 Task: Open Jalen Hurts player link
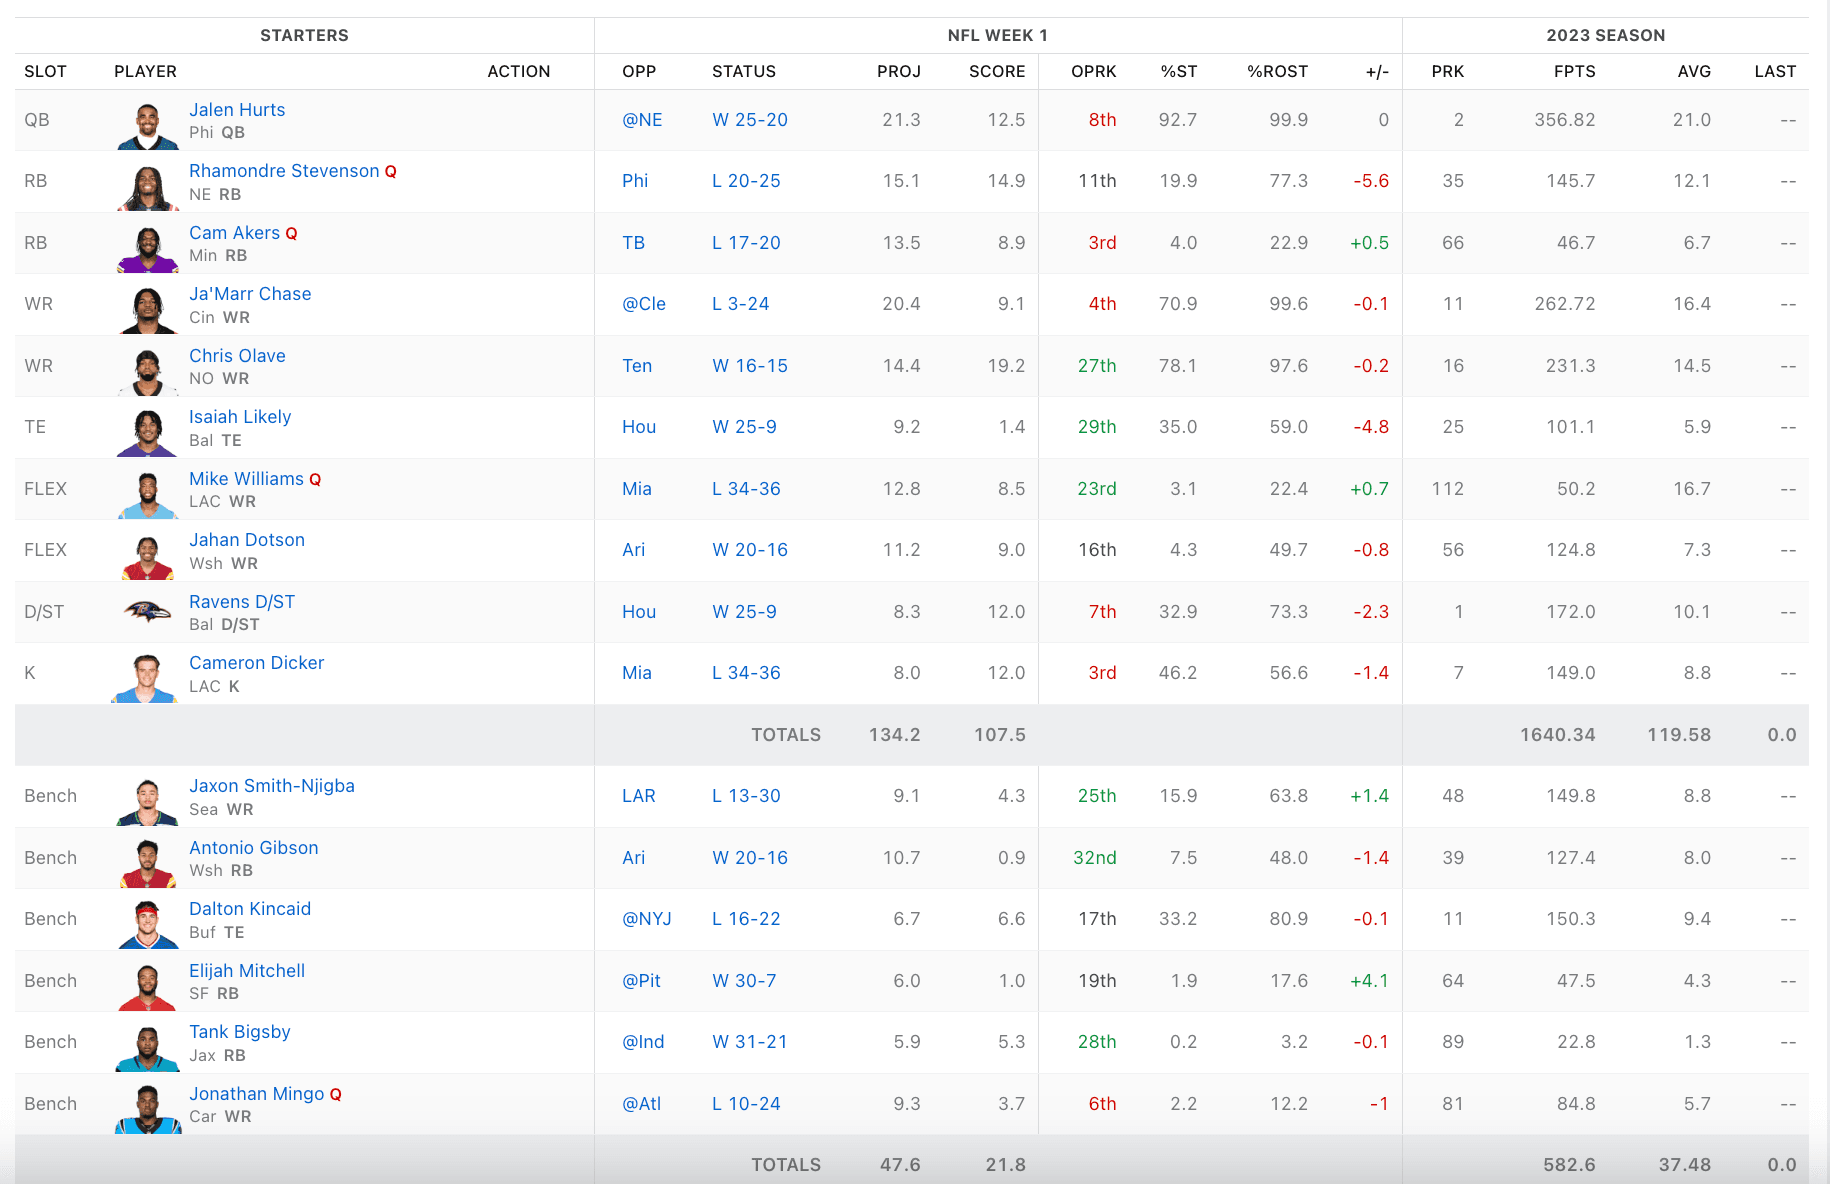pyautogui.click(x=237, y=110)
